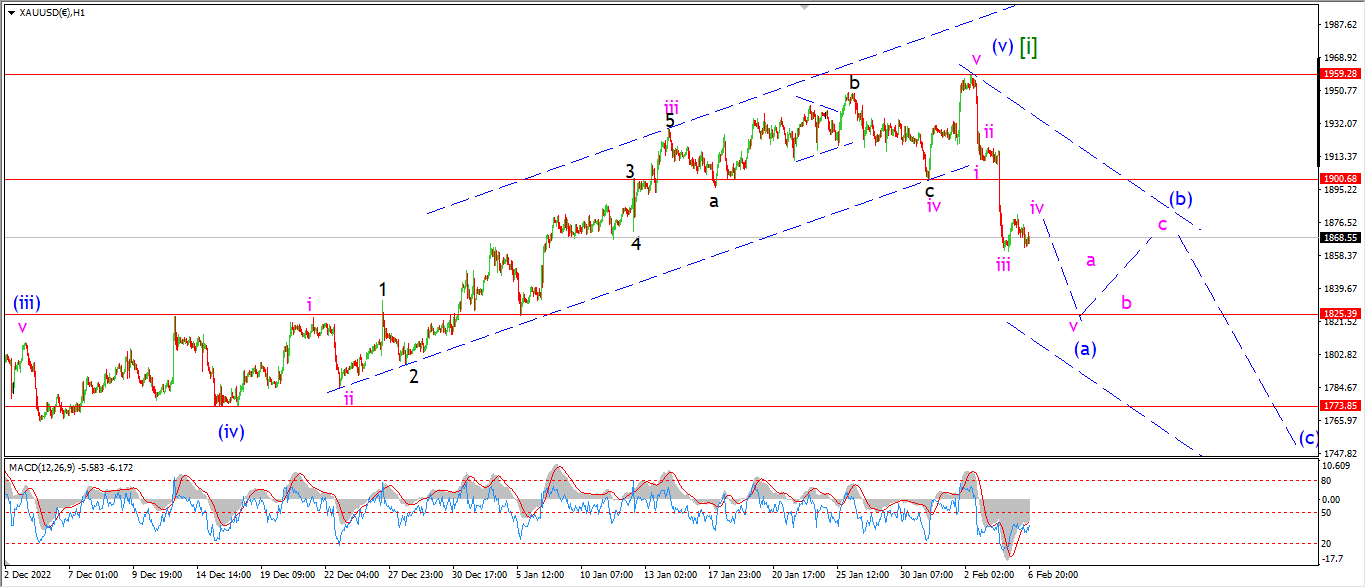The width and height of the screenshot is (1366, 588).
Task: Select the blue (v) wave label at top
Action: pos(1003,46)
